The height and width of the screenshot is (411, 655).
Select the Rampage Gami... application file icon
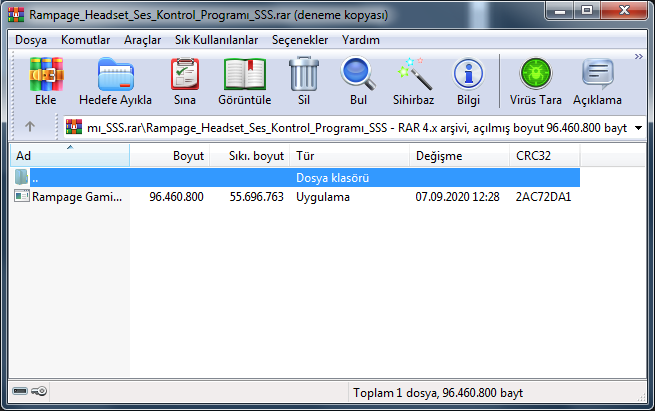[22, 196]
